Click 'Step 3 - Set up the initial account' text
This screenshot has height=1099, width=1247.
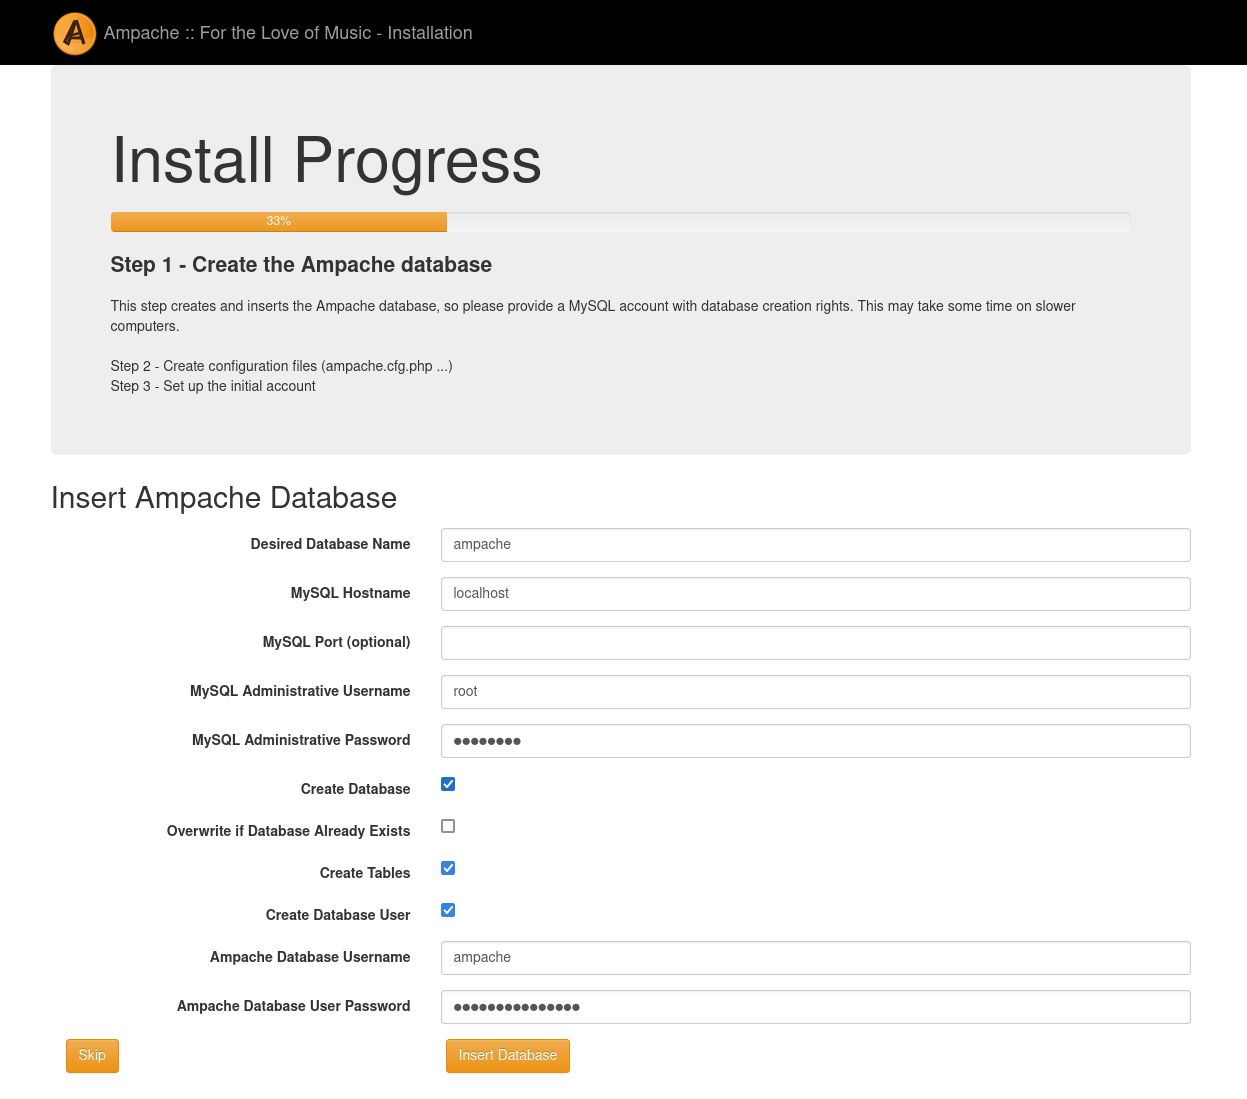coord(213,386)
